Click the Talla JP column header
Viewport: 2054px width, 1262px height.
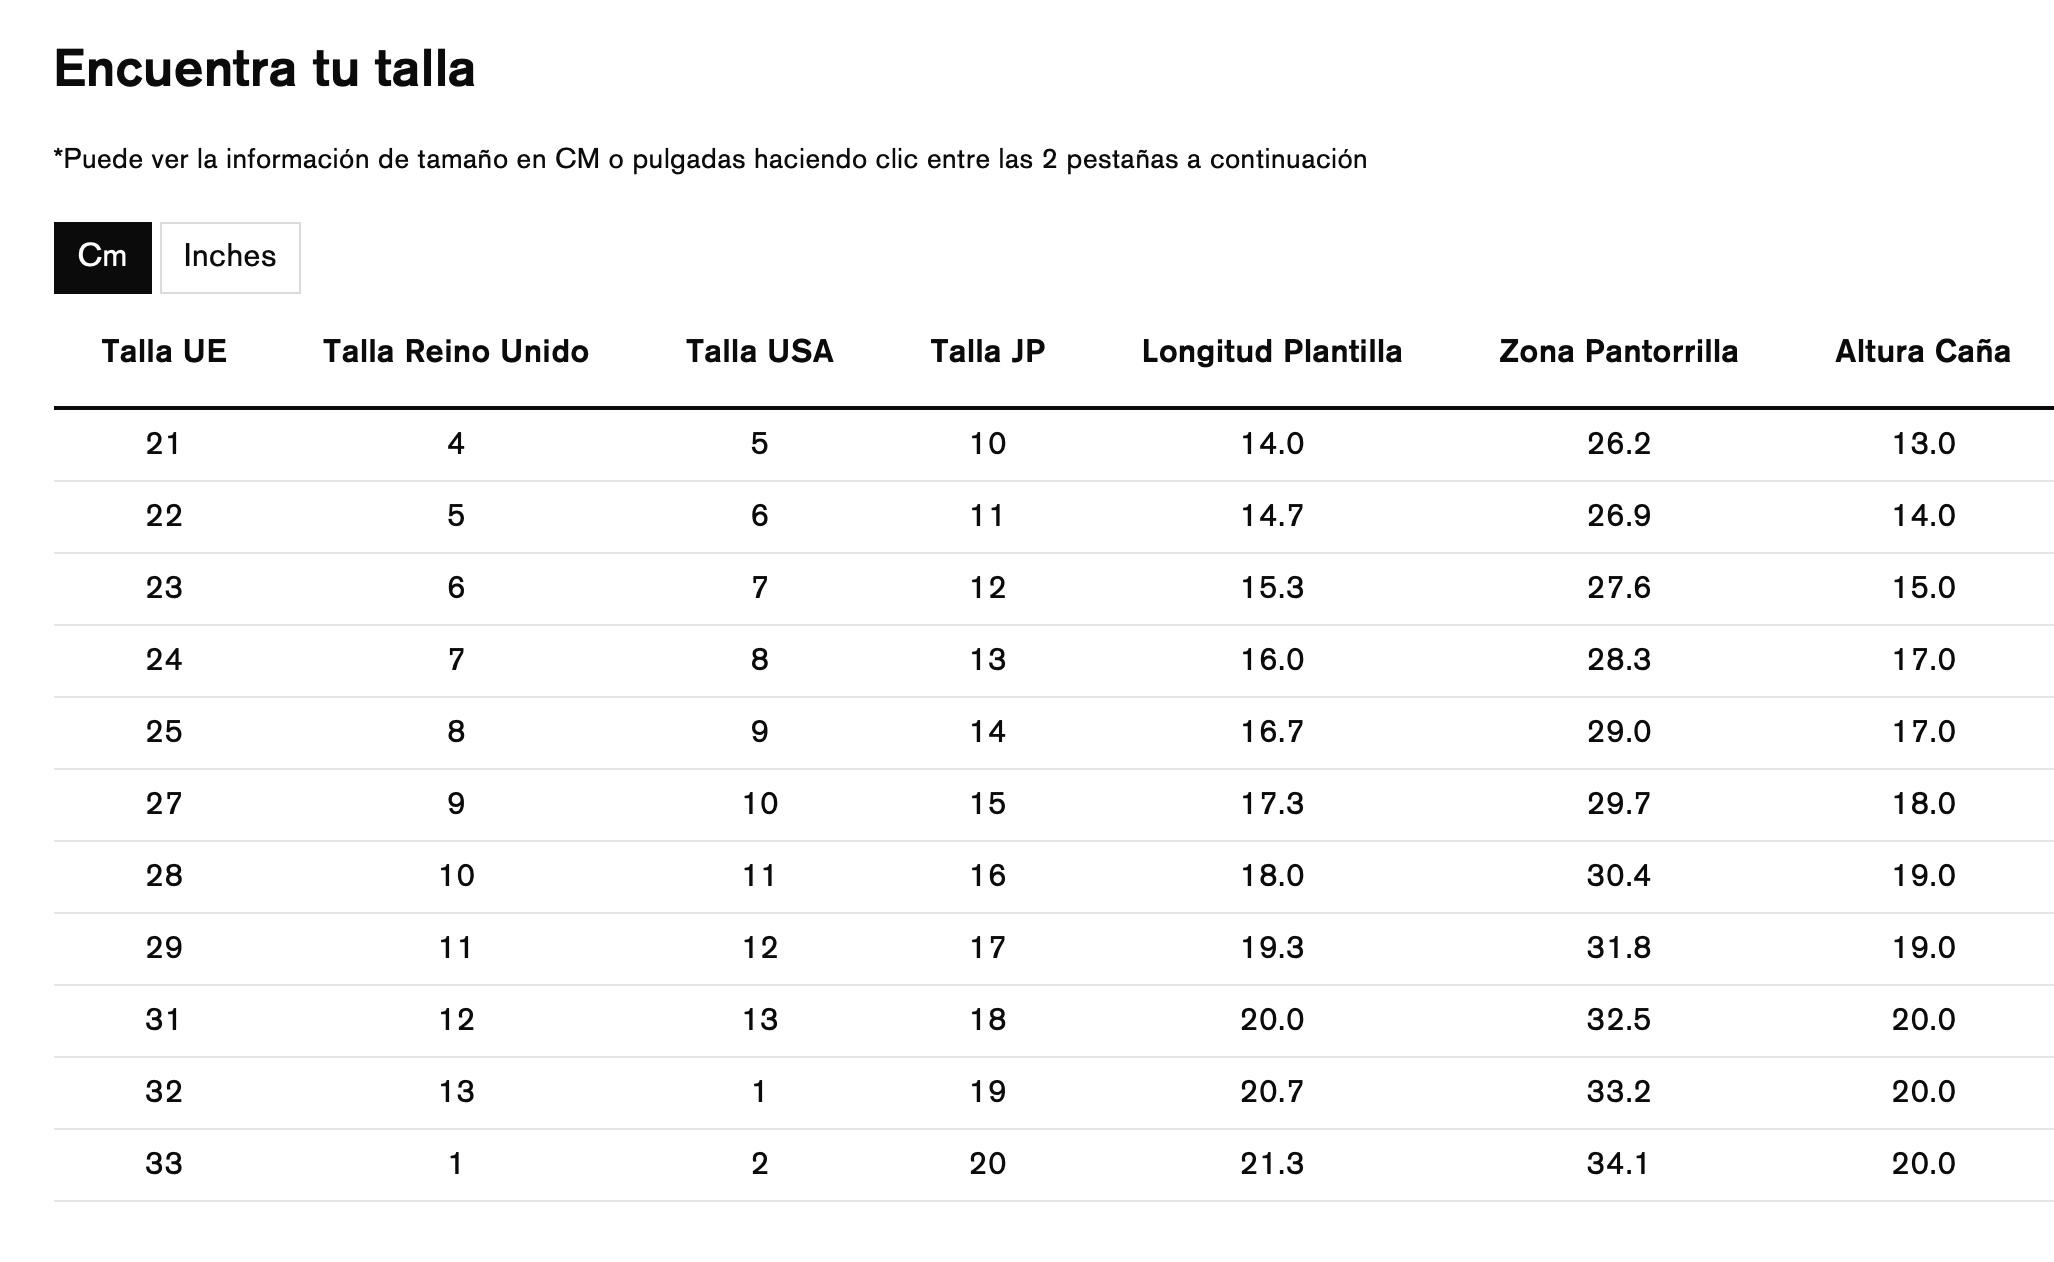(x=988, y=352)
